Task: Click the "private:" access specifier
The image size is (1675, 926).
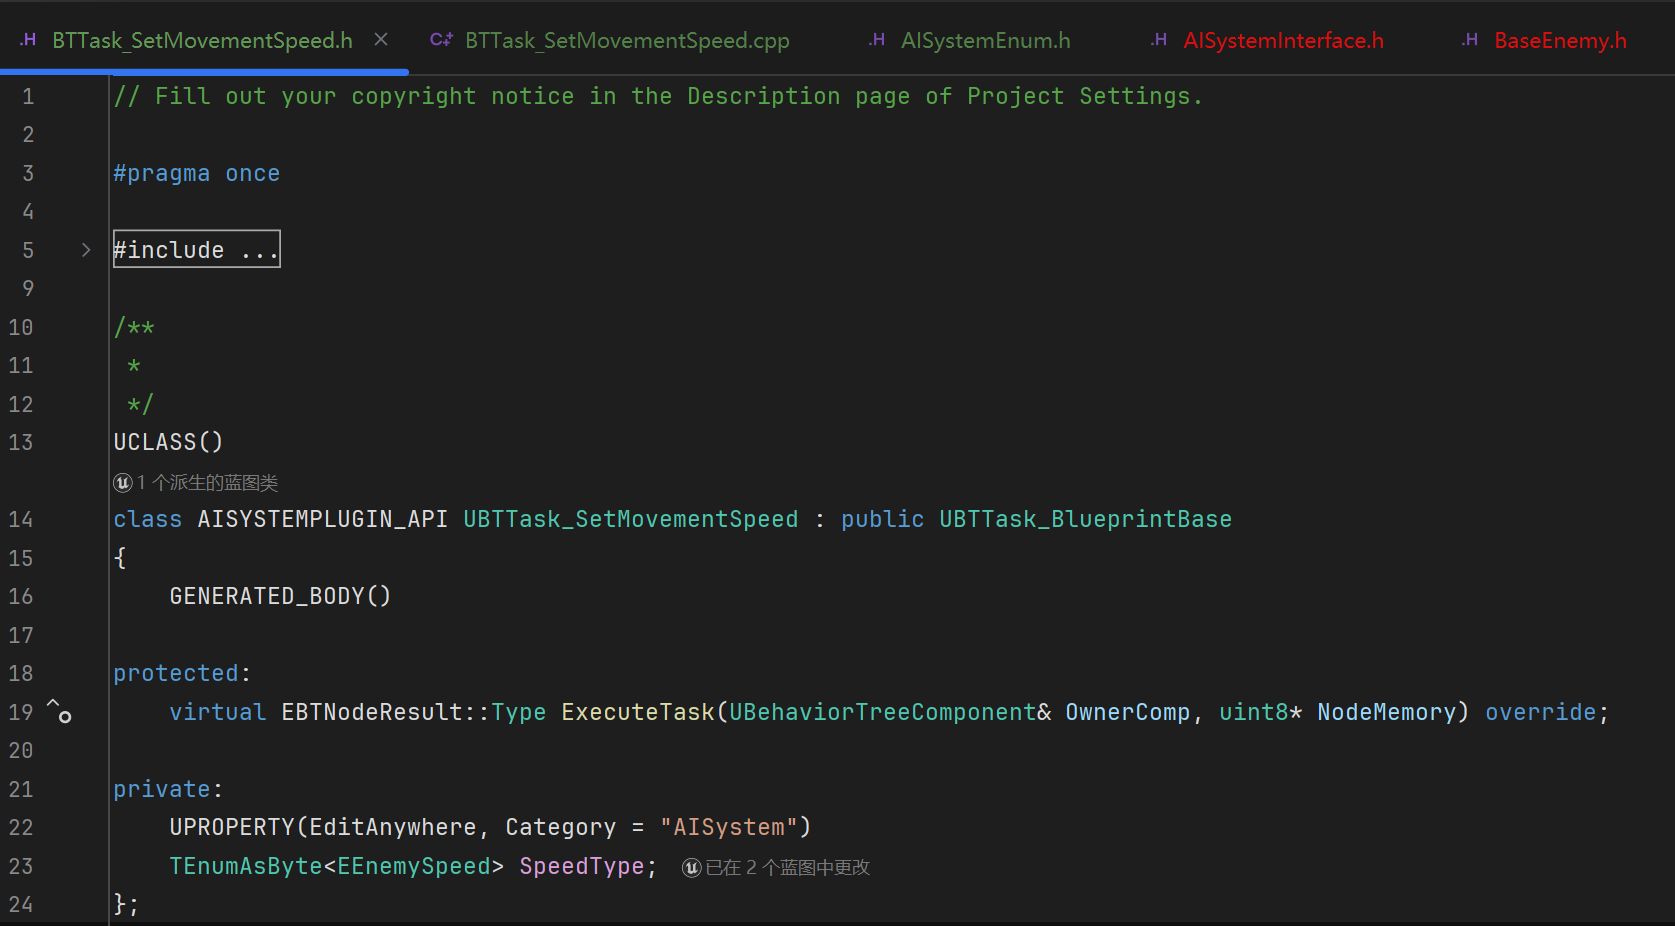Action: (x=168, y=789)
